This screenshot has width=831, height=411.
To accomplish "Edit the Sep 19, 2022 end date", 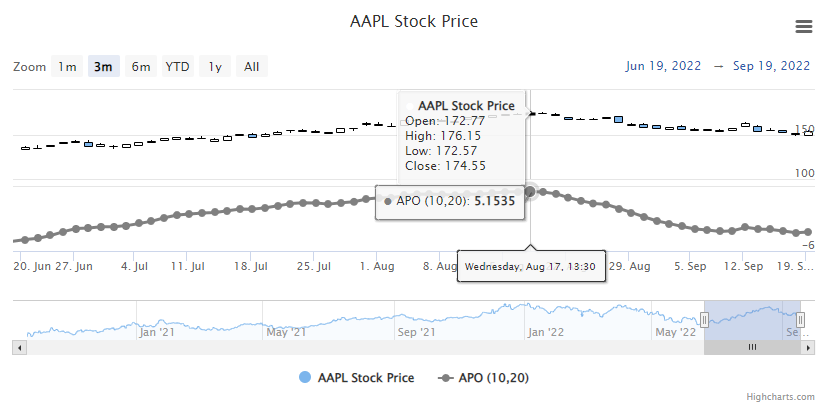I will (773, 67).
